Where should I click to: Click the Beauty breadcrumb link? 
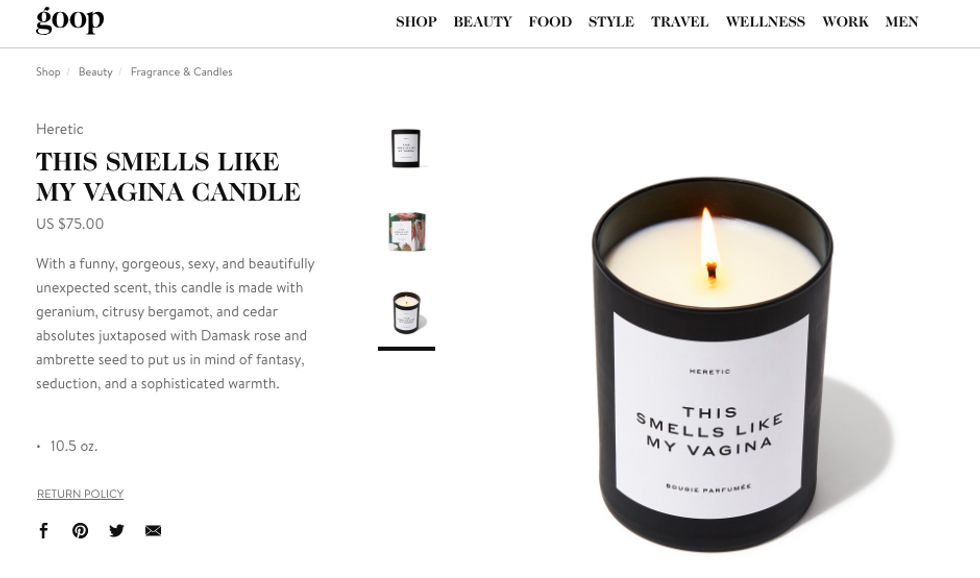[96, 72]
